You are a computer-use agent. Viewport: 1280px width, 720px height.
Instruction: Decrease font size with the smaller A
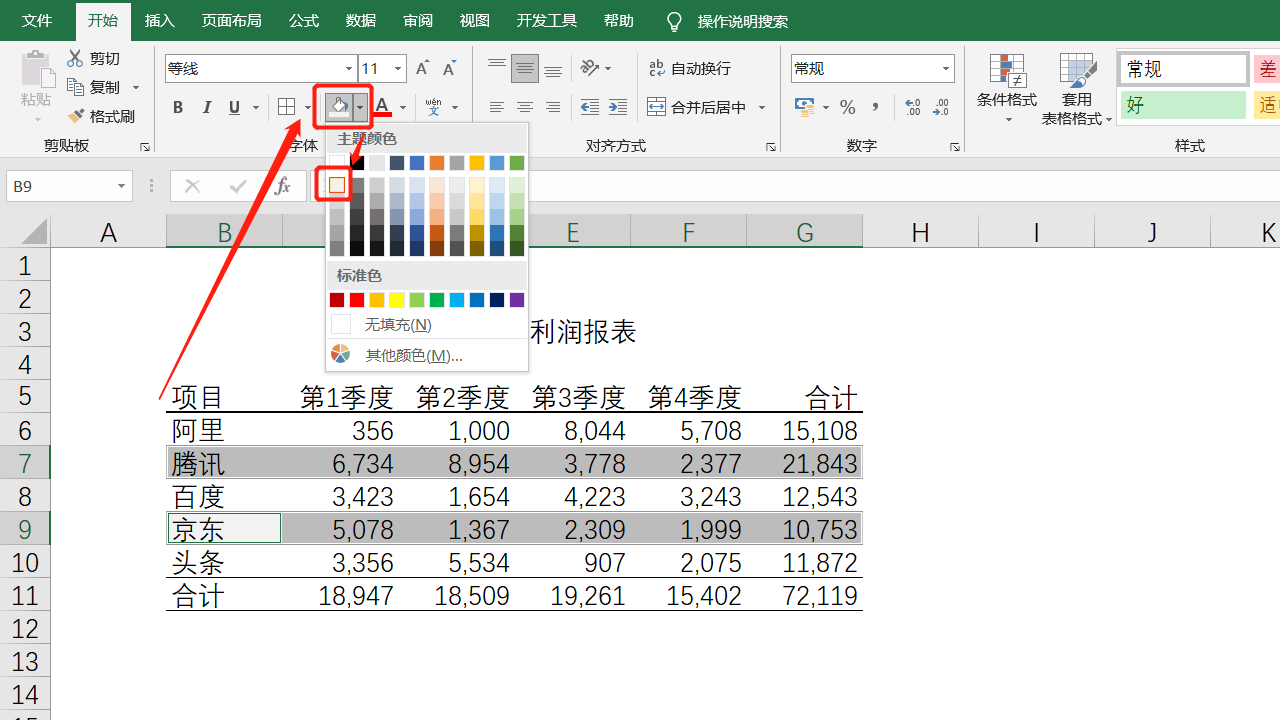[450, 68]
